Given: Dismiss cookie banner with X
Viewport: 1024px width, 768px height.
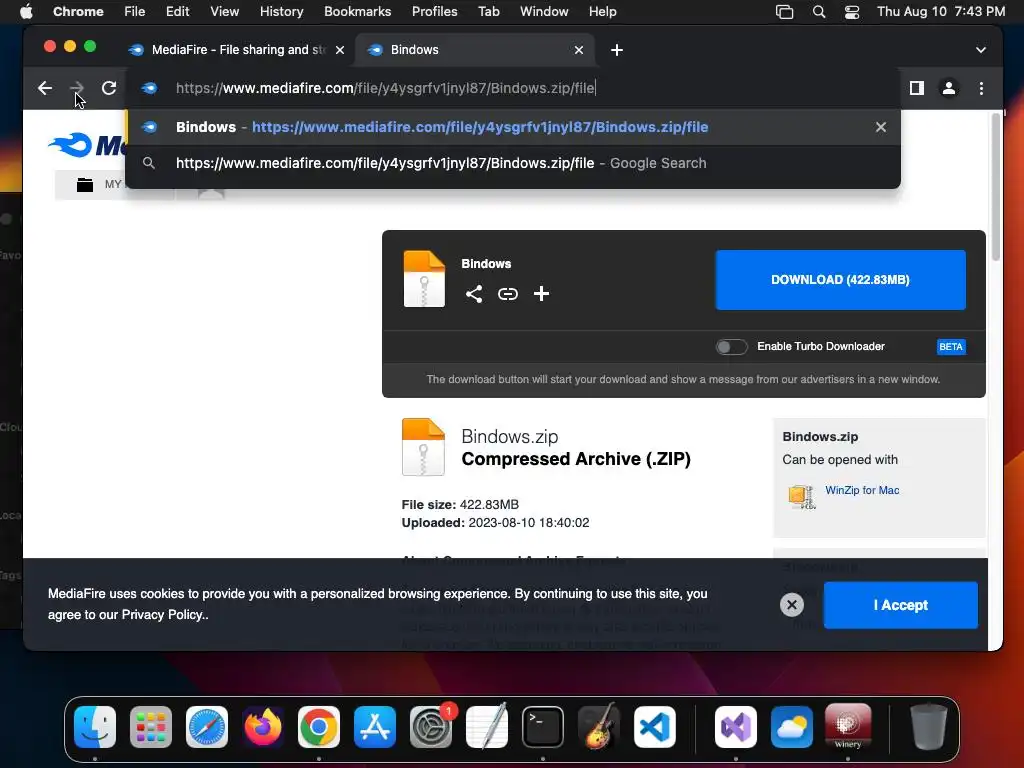Looking at the screenshot, I should coord(792,605).
